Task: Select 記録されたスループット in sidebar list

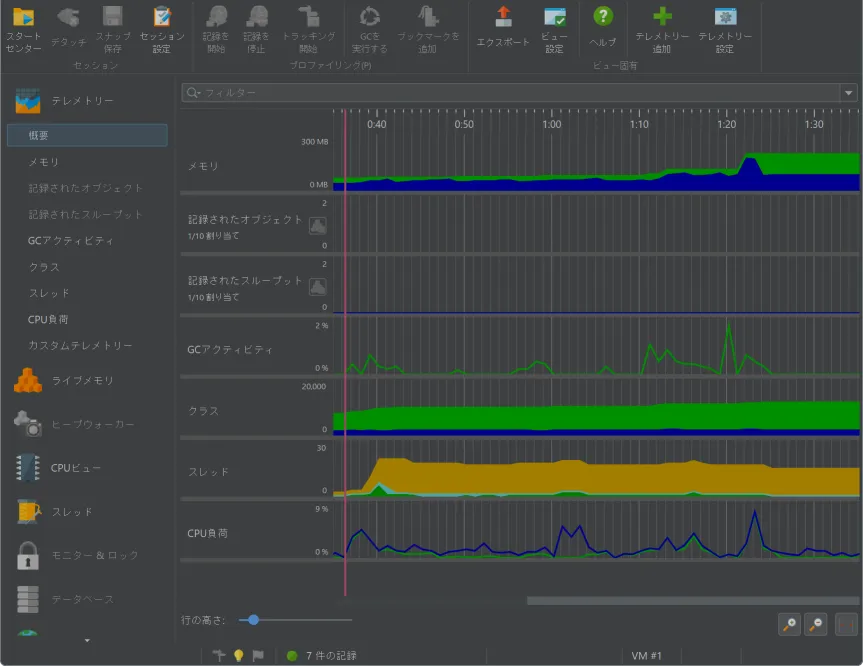Action: click(x=86, y=214)
